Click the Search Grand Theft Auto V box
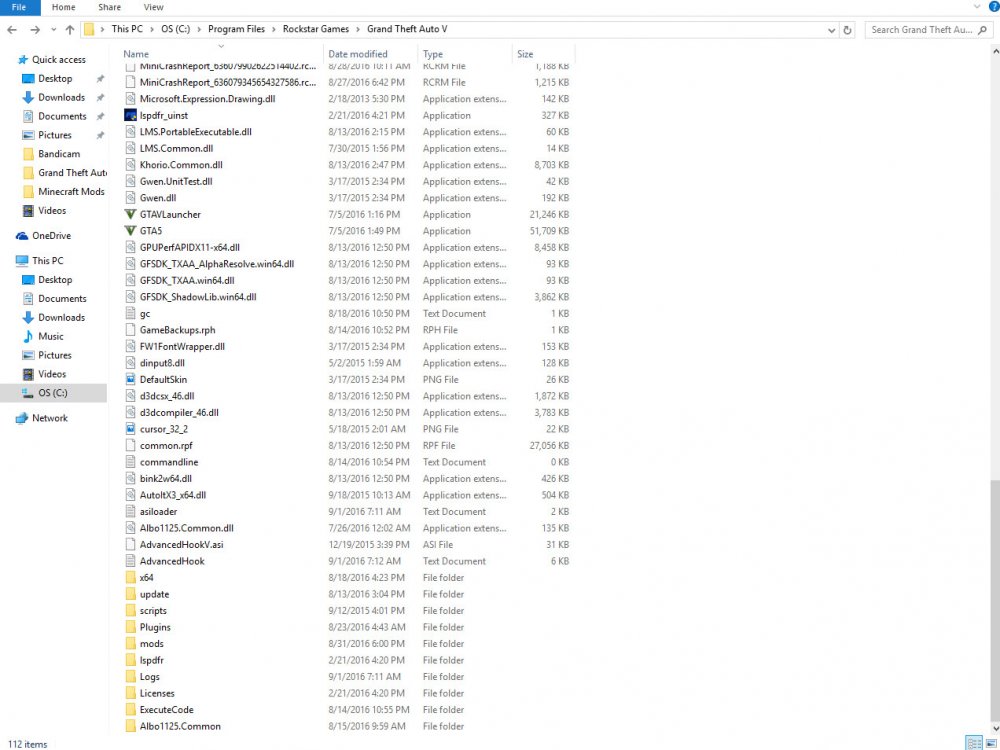 coord(929,30)
